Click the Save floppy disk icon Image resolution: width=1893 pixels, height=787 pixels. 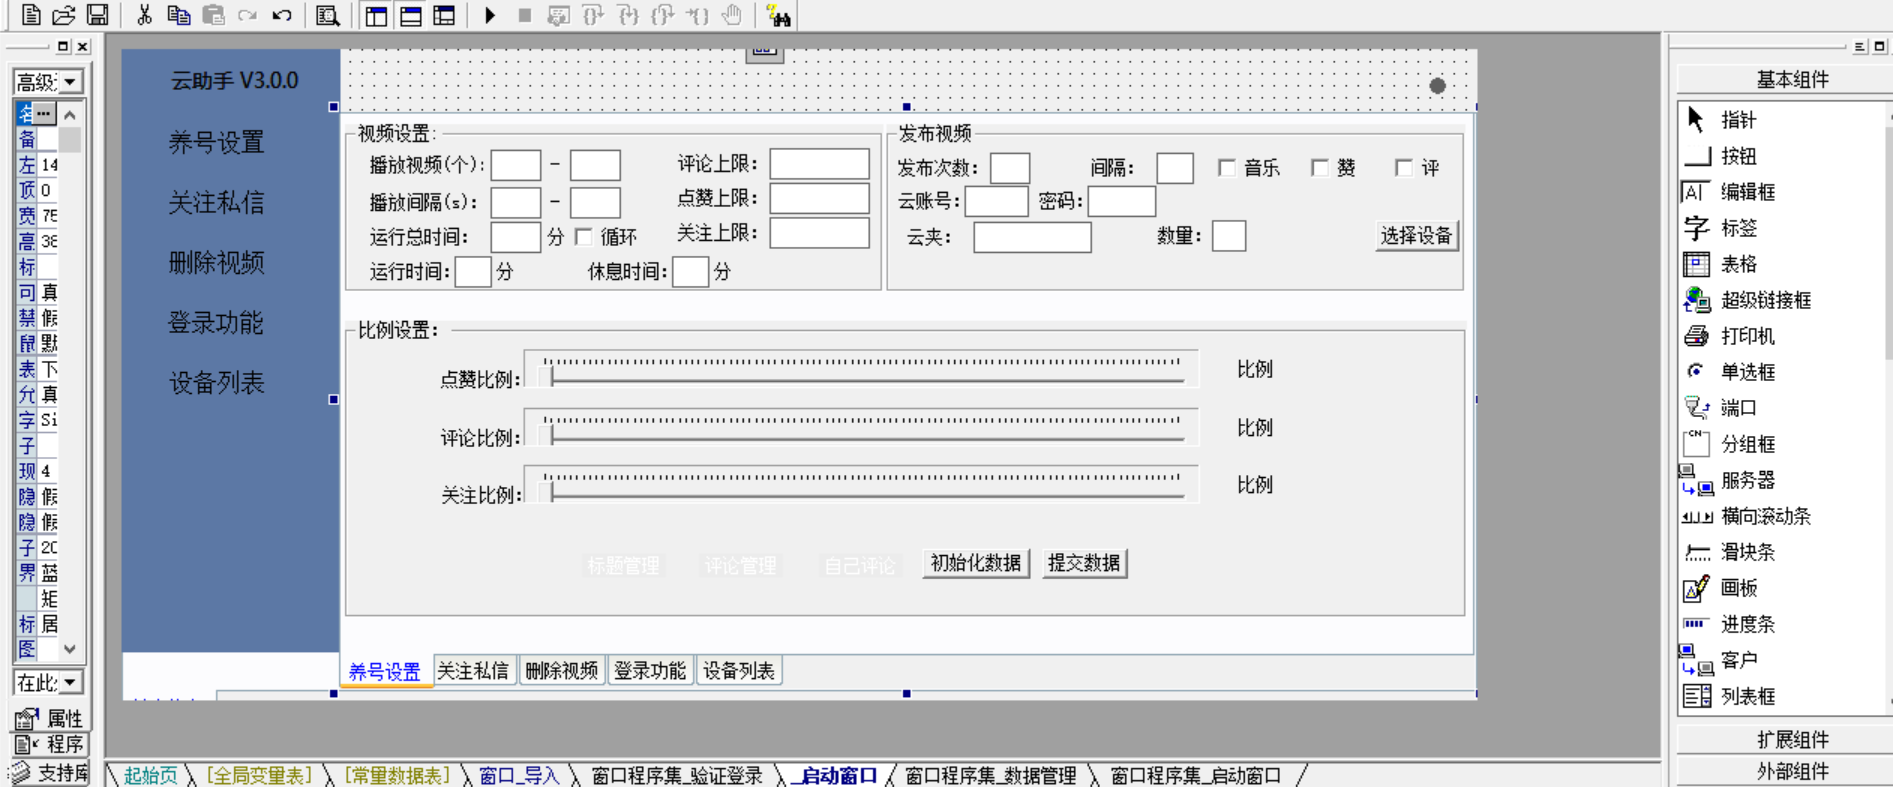pyautogui.click(x=97, y=15)
